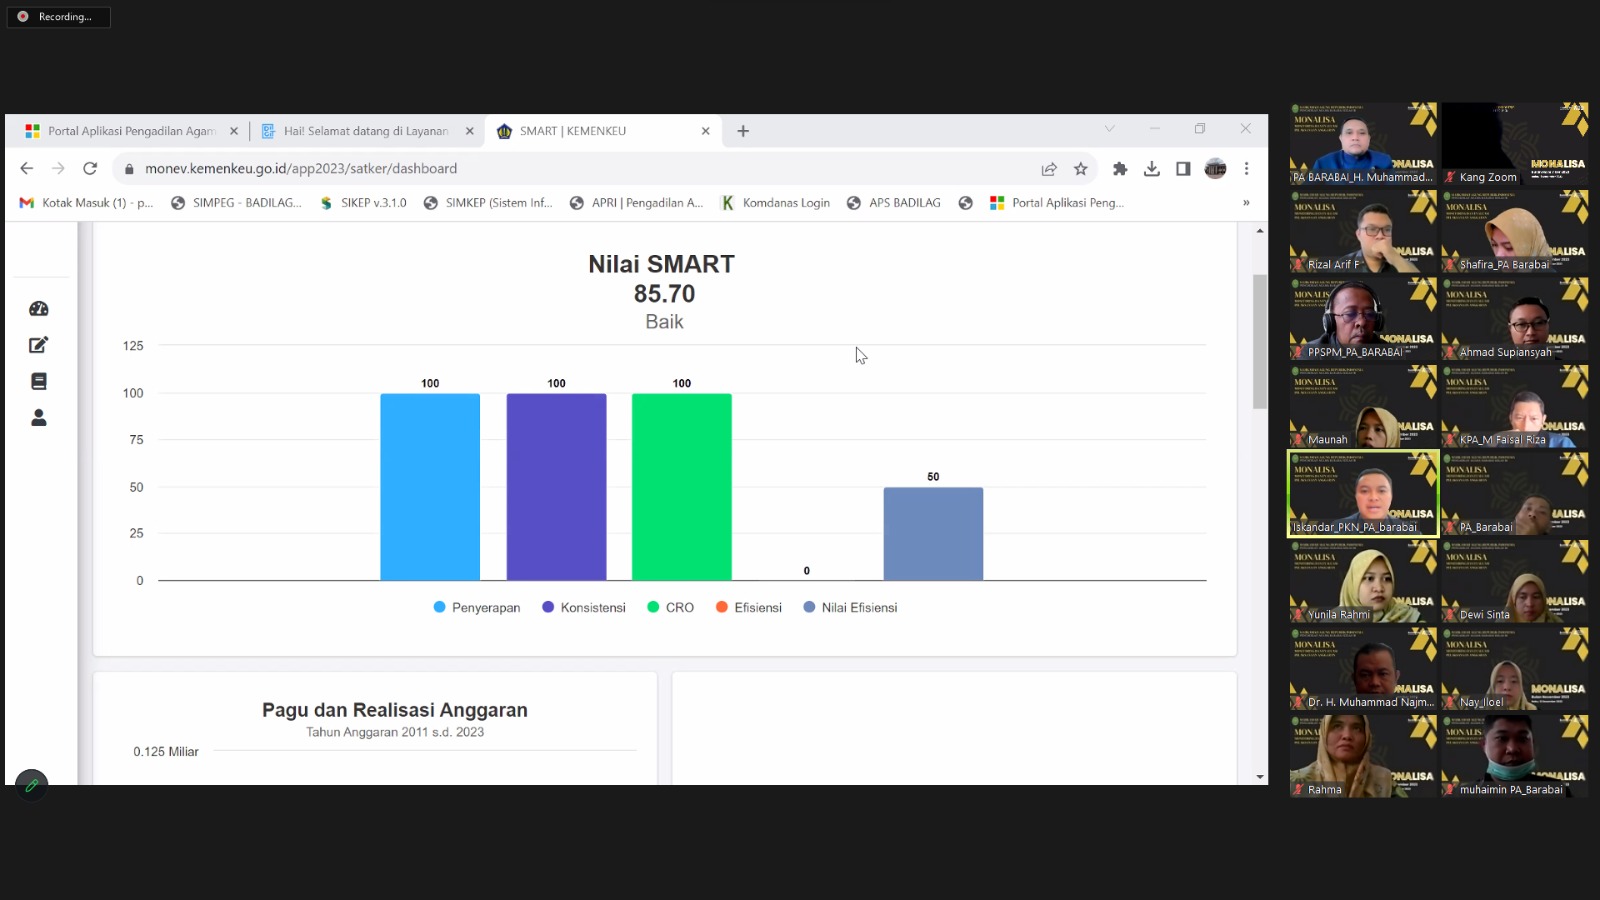This screenshot has height=900, width=1600.
Task: Toggle Penyerapan legend series
Action: click(x=476, y=608)
